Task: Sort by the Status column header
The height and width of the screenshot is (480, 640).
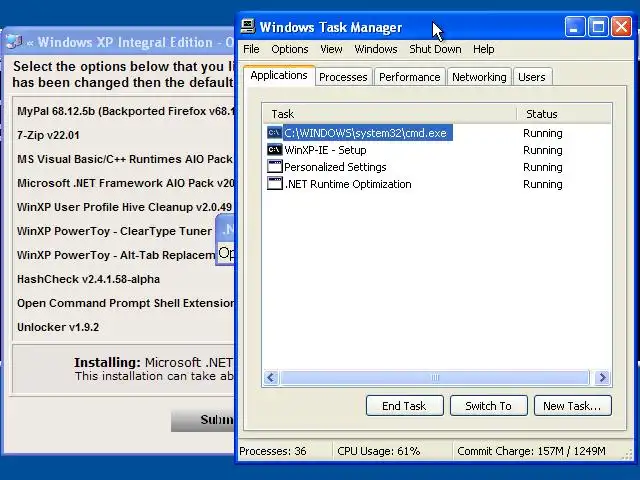Action: click(x=564, y=114)
